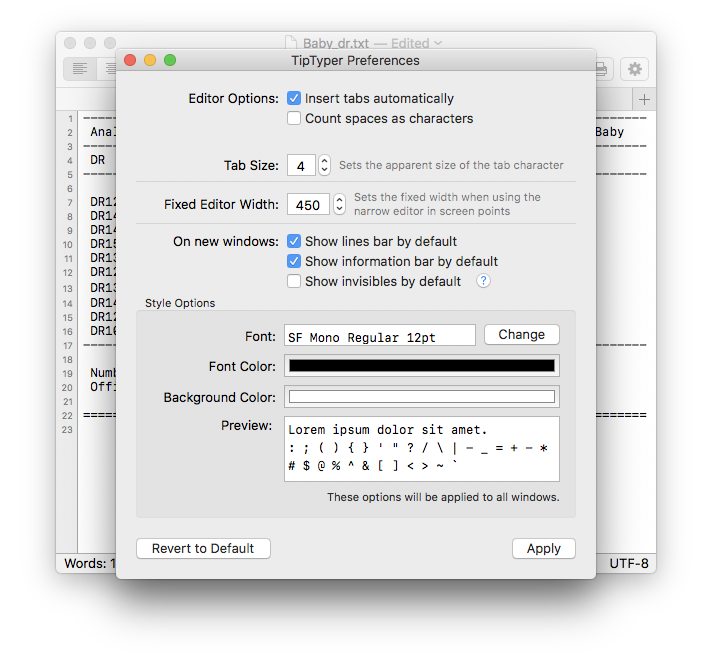Add new tab with plus button

point(644,99)
